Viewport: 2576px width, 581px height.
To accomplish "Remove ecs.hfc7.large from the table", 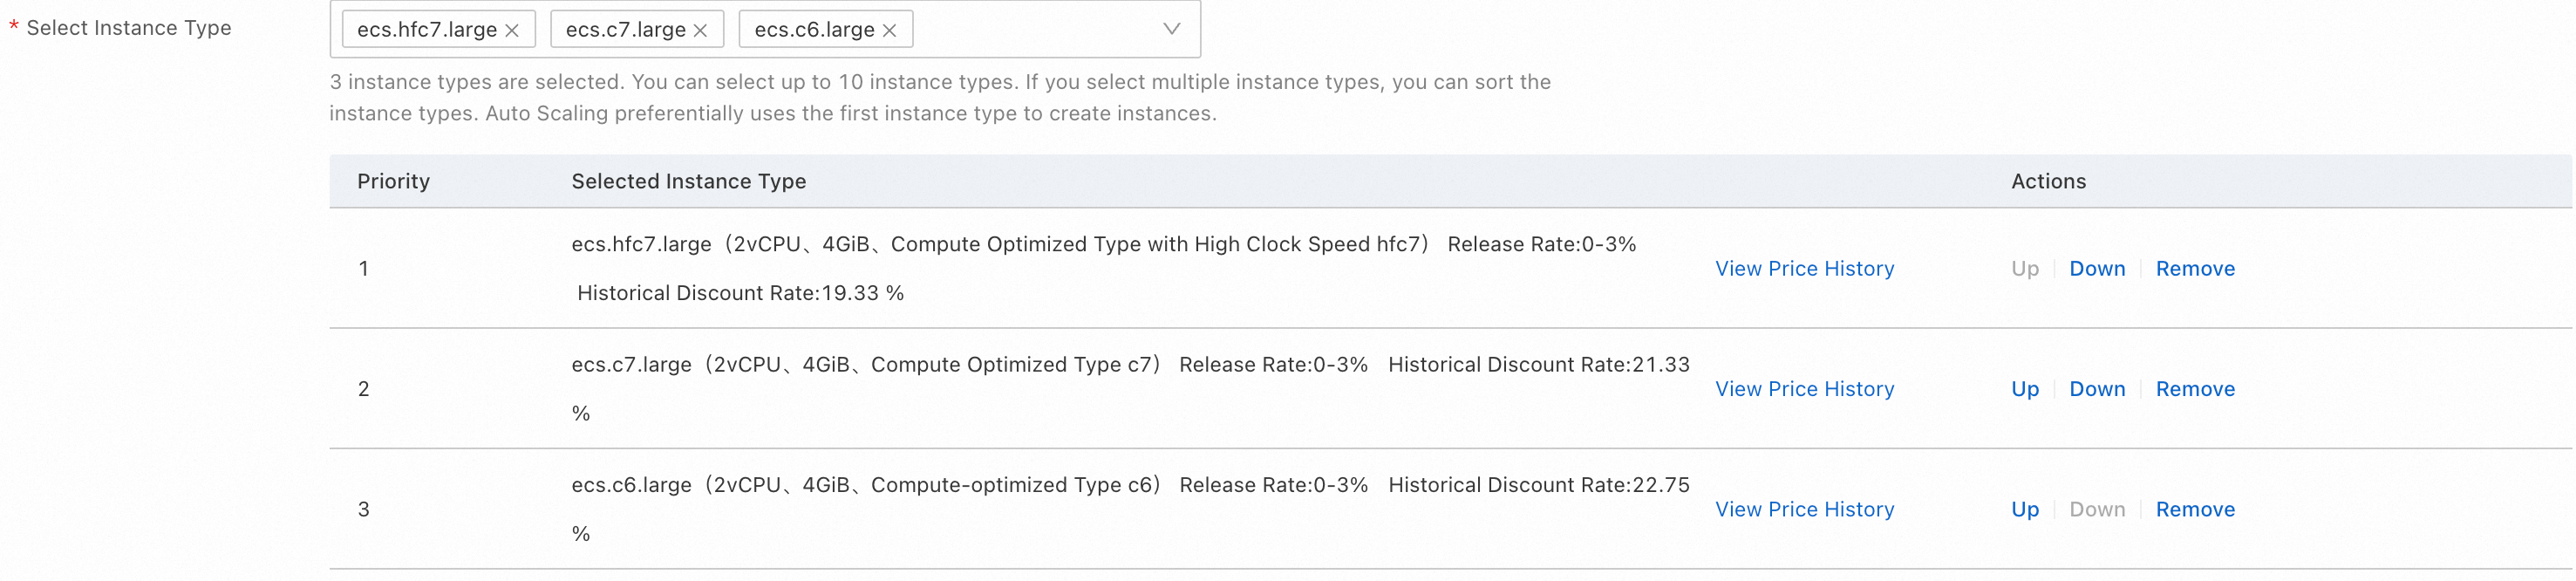I will coord(2195,269).
